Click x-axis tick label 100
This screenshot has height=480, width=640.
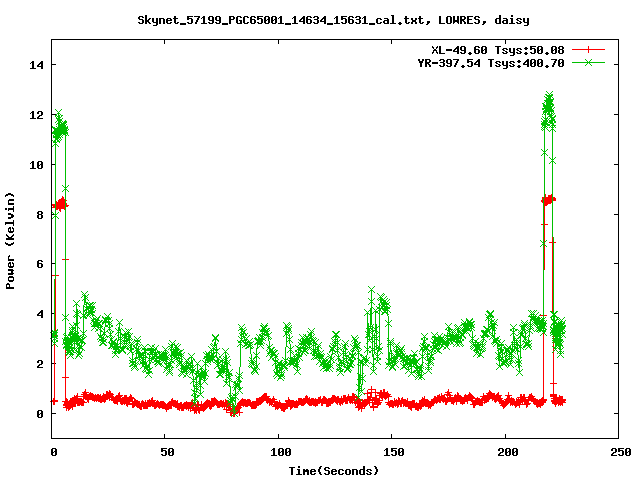(x=281, y=452)
